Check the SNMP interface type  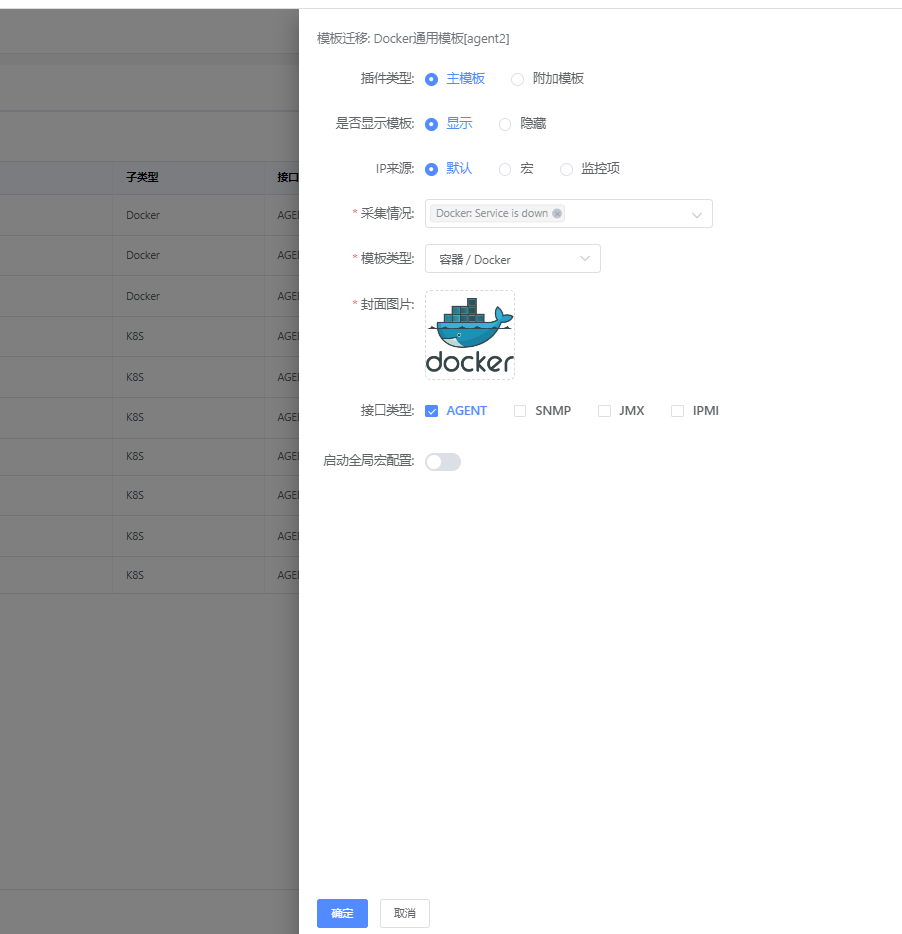[x=520, y=411]
